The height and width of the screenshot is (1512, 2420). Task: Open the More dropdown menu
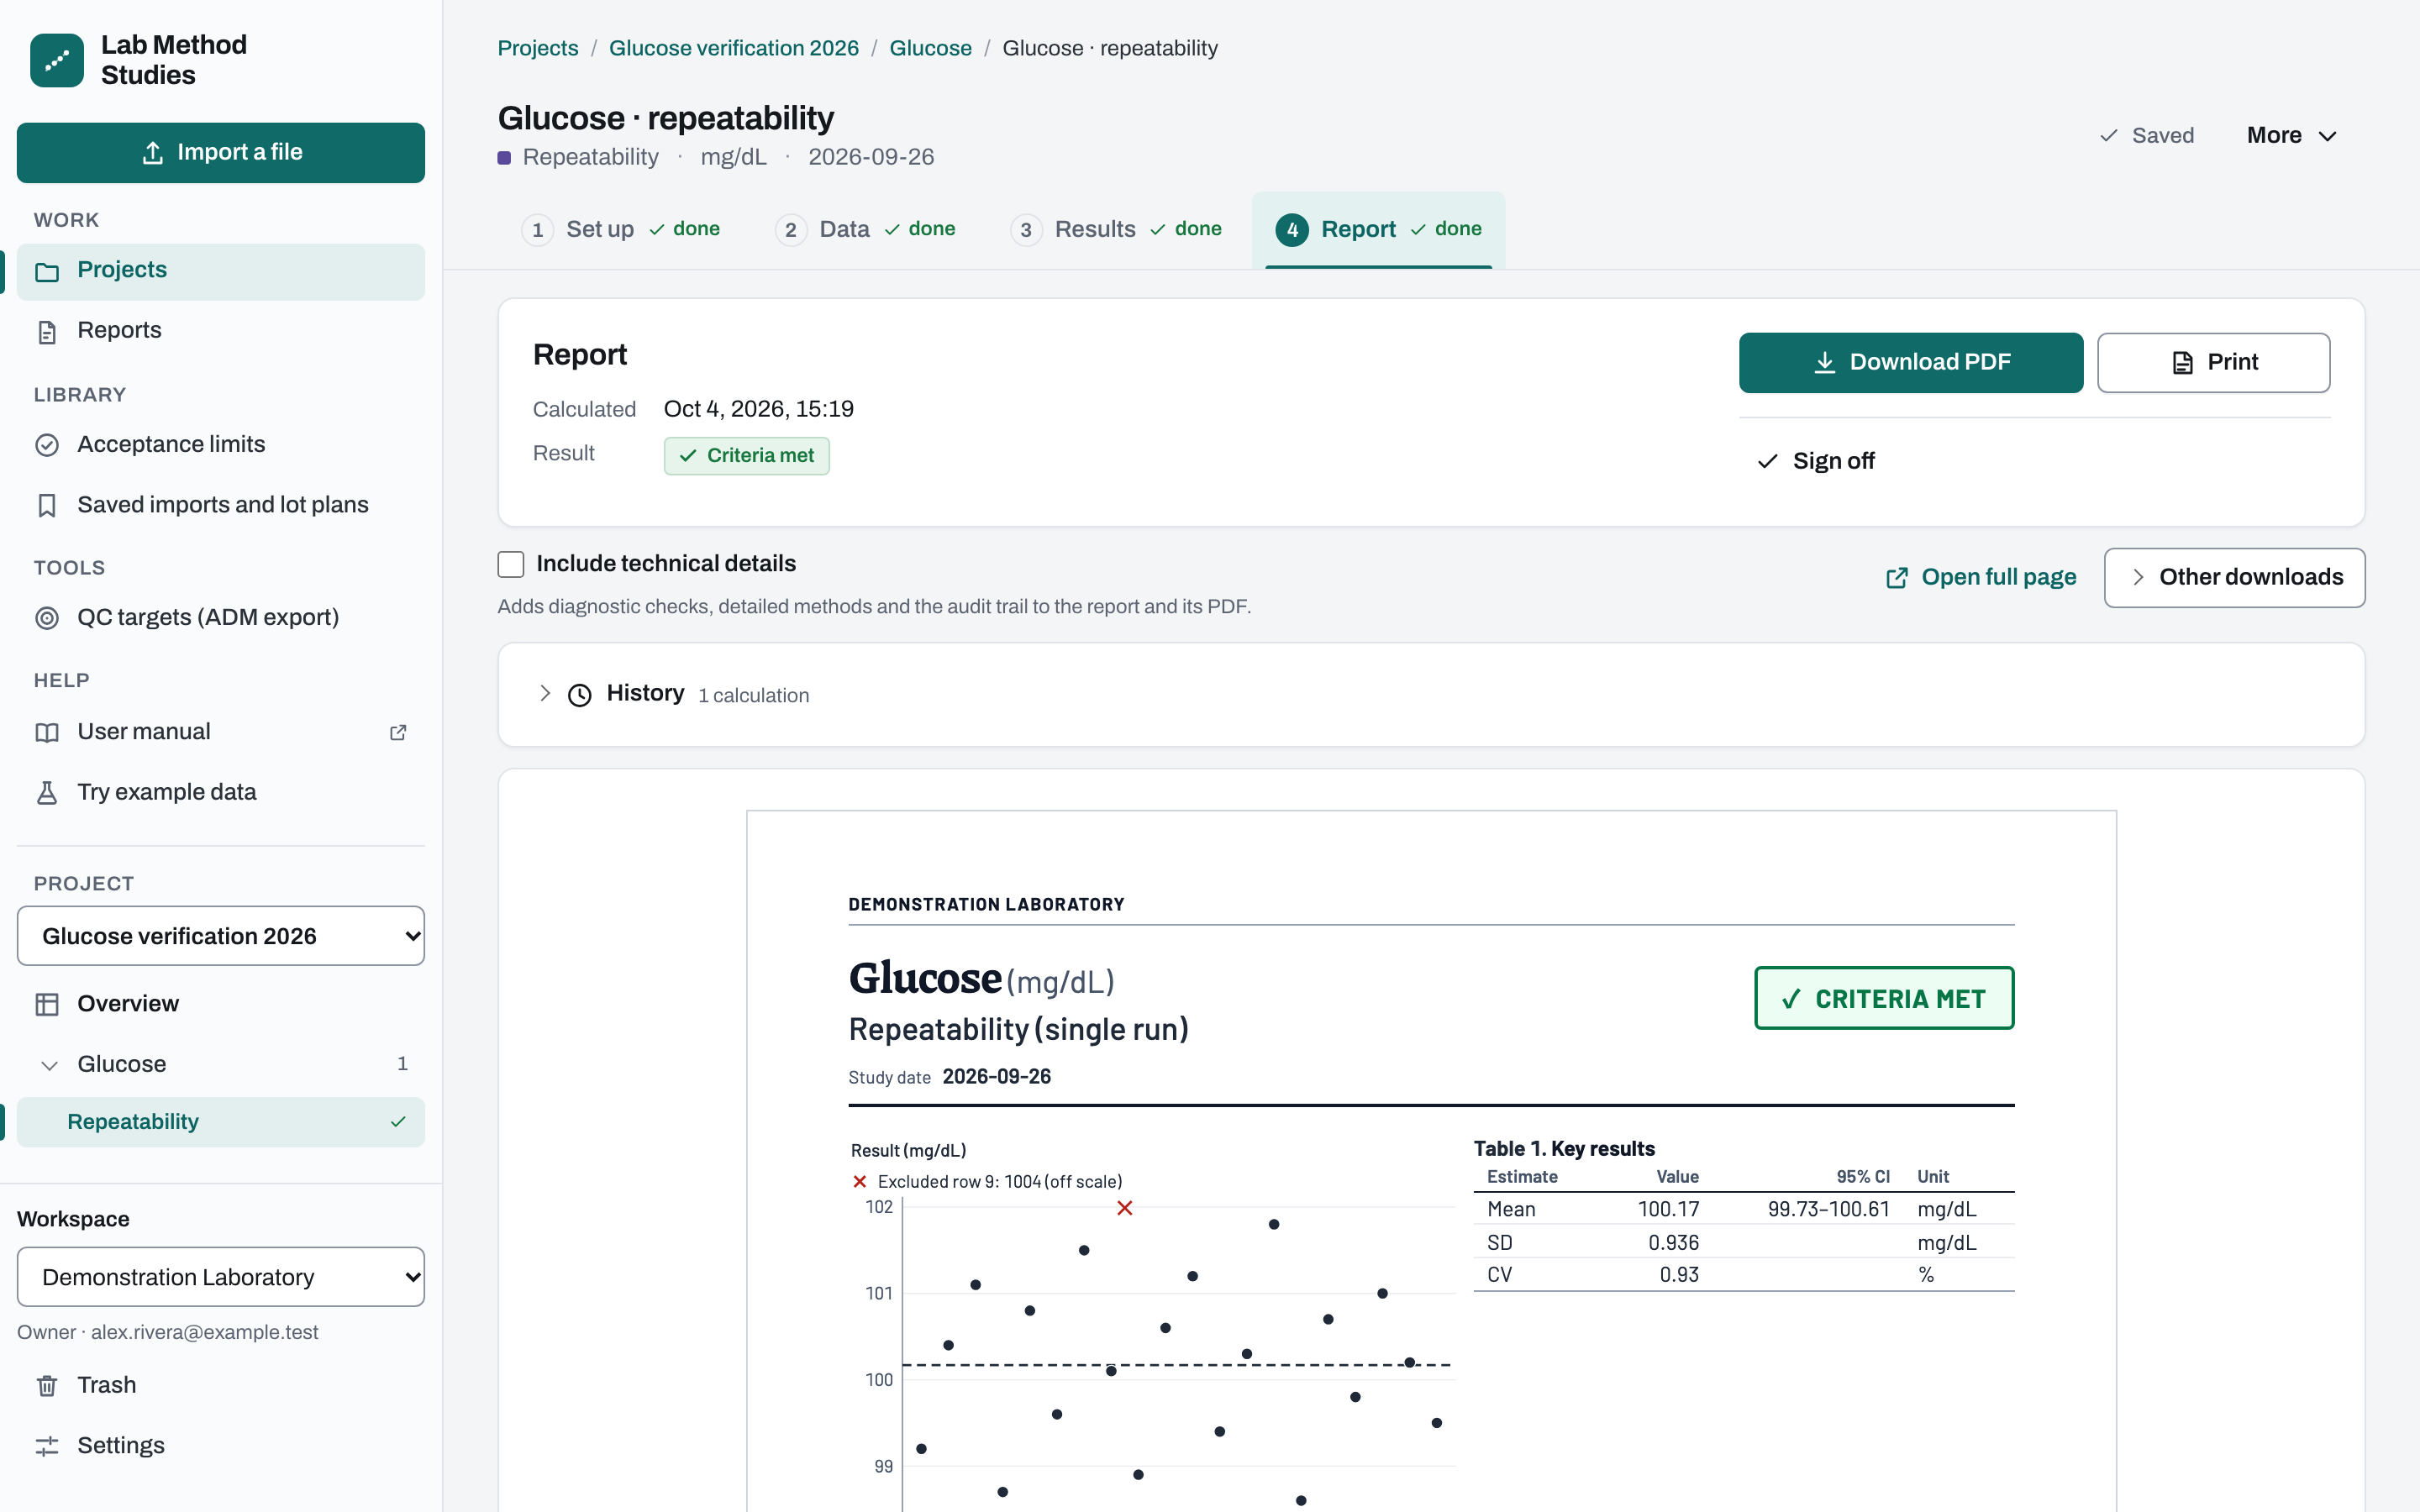pyautogui.click(x=2291, y=135)
